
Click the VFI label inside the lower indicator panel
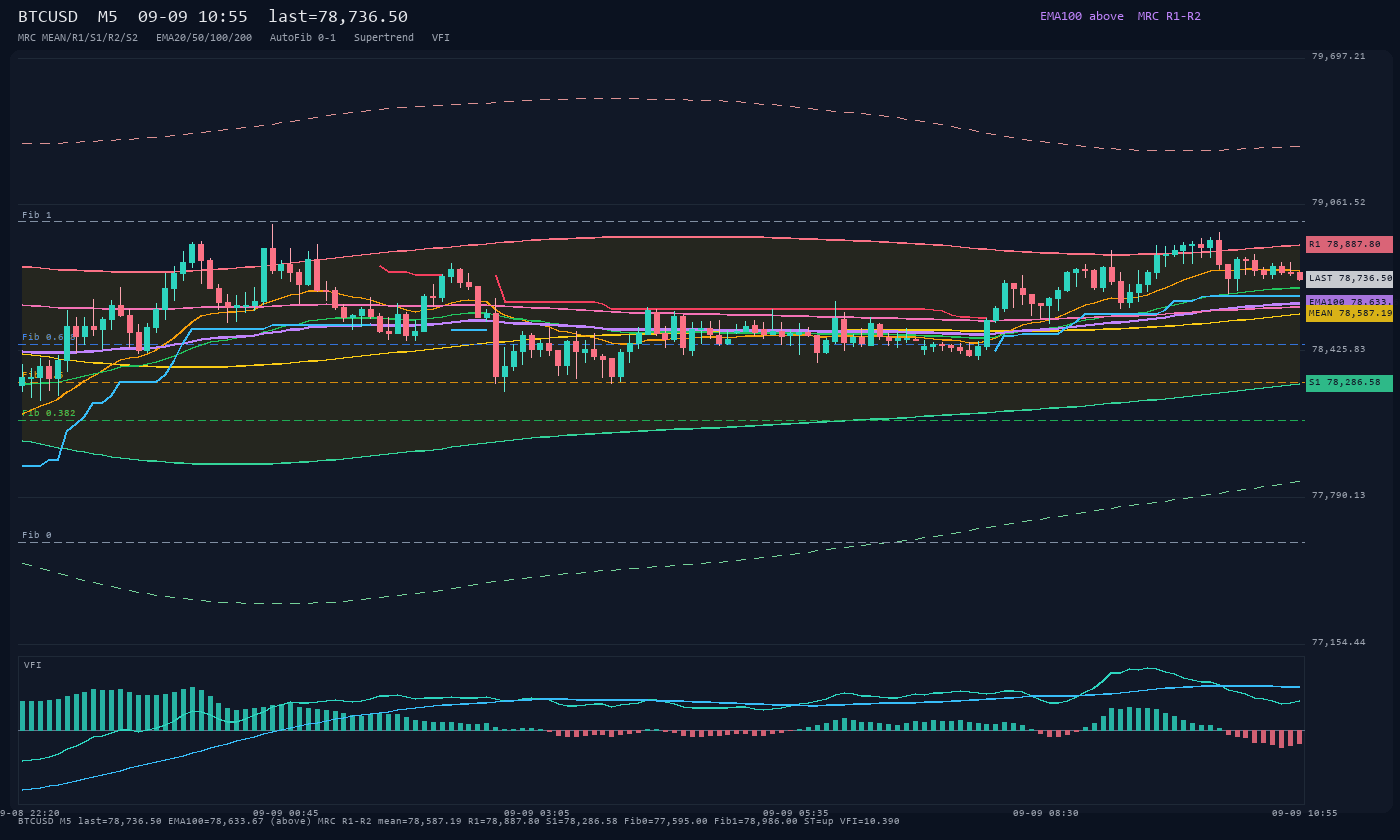(x=33, y=665)
